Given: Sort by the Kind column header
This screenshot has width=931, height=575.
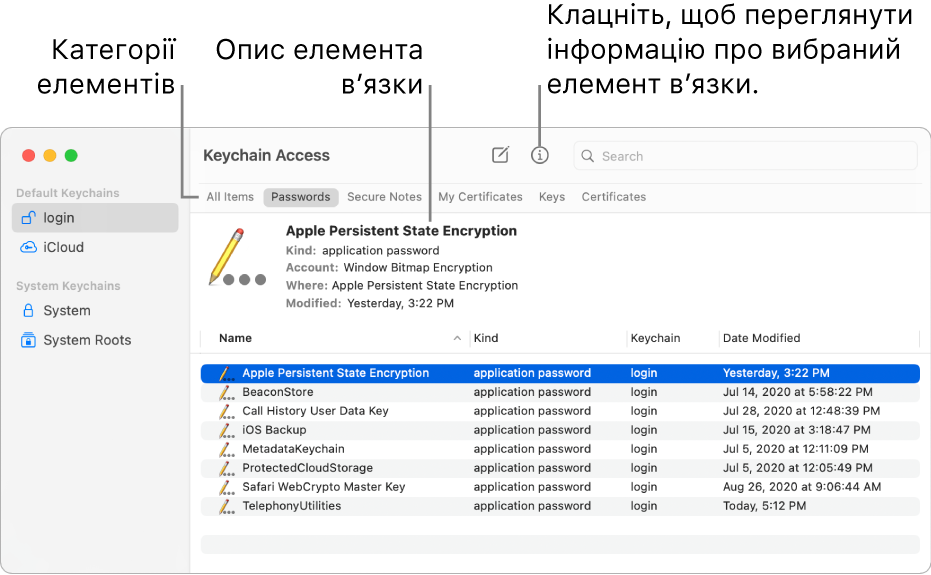Looking at the screenshot, I should click(x=486, y=338).
